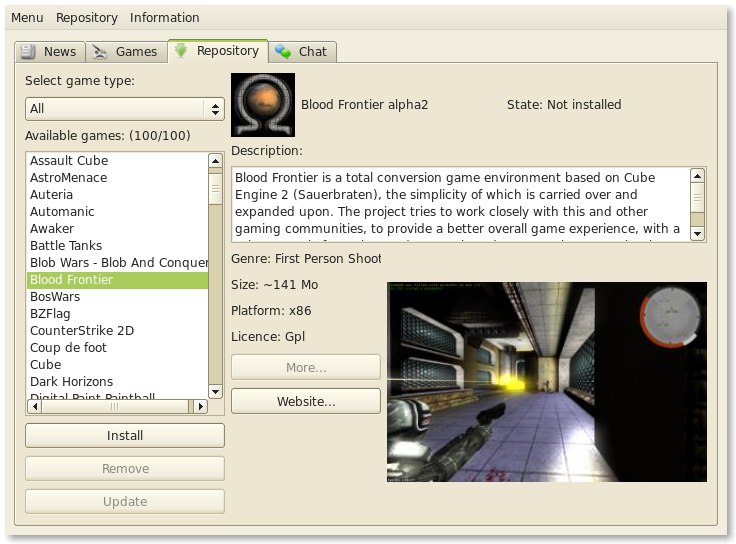The height and width of the screenshot is (544, 736).
Task: Click games list scroll left arrow
Action: click(35, 406)
